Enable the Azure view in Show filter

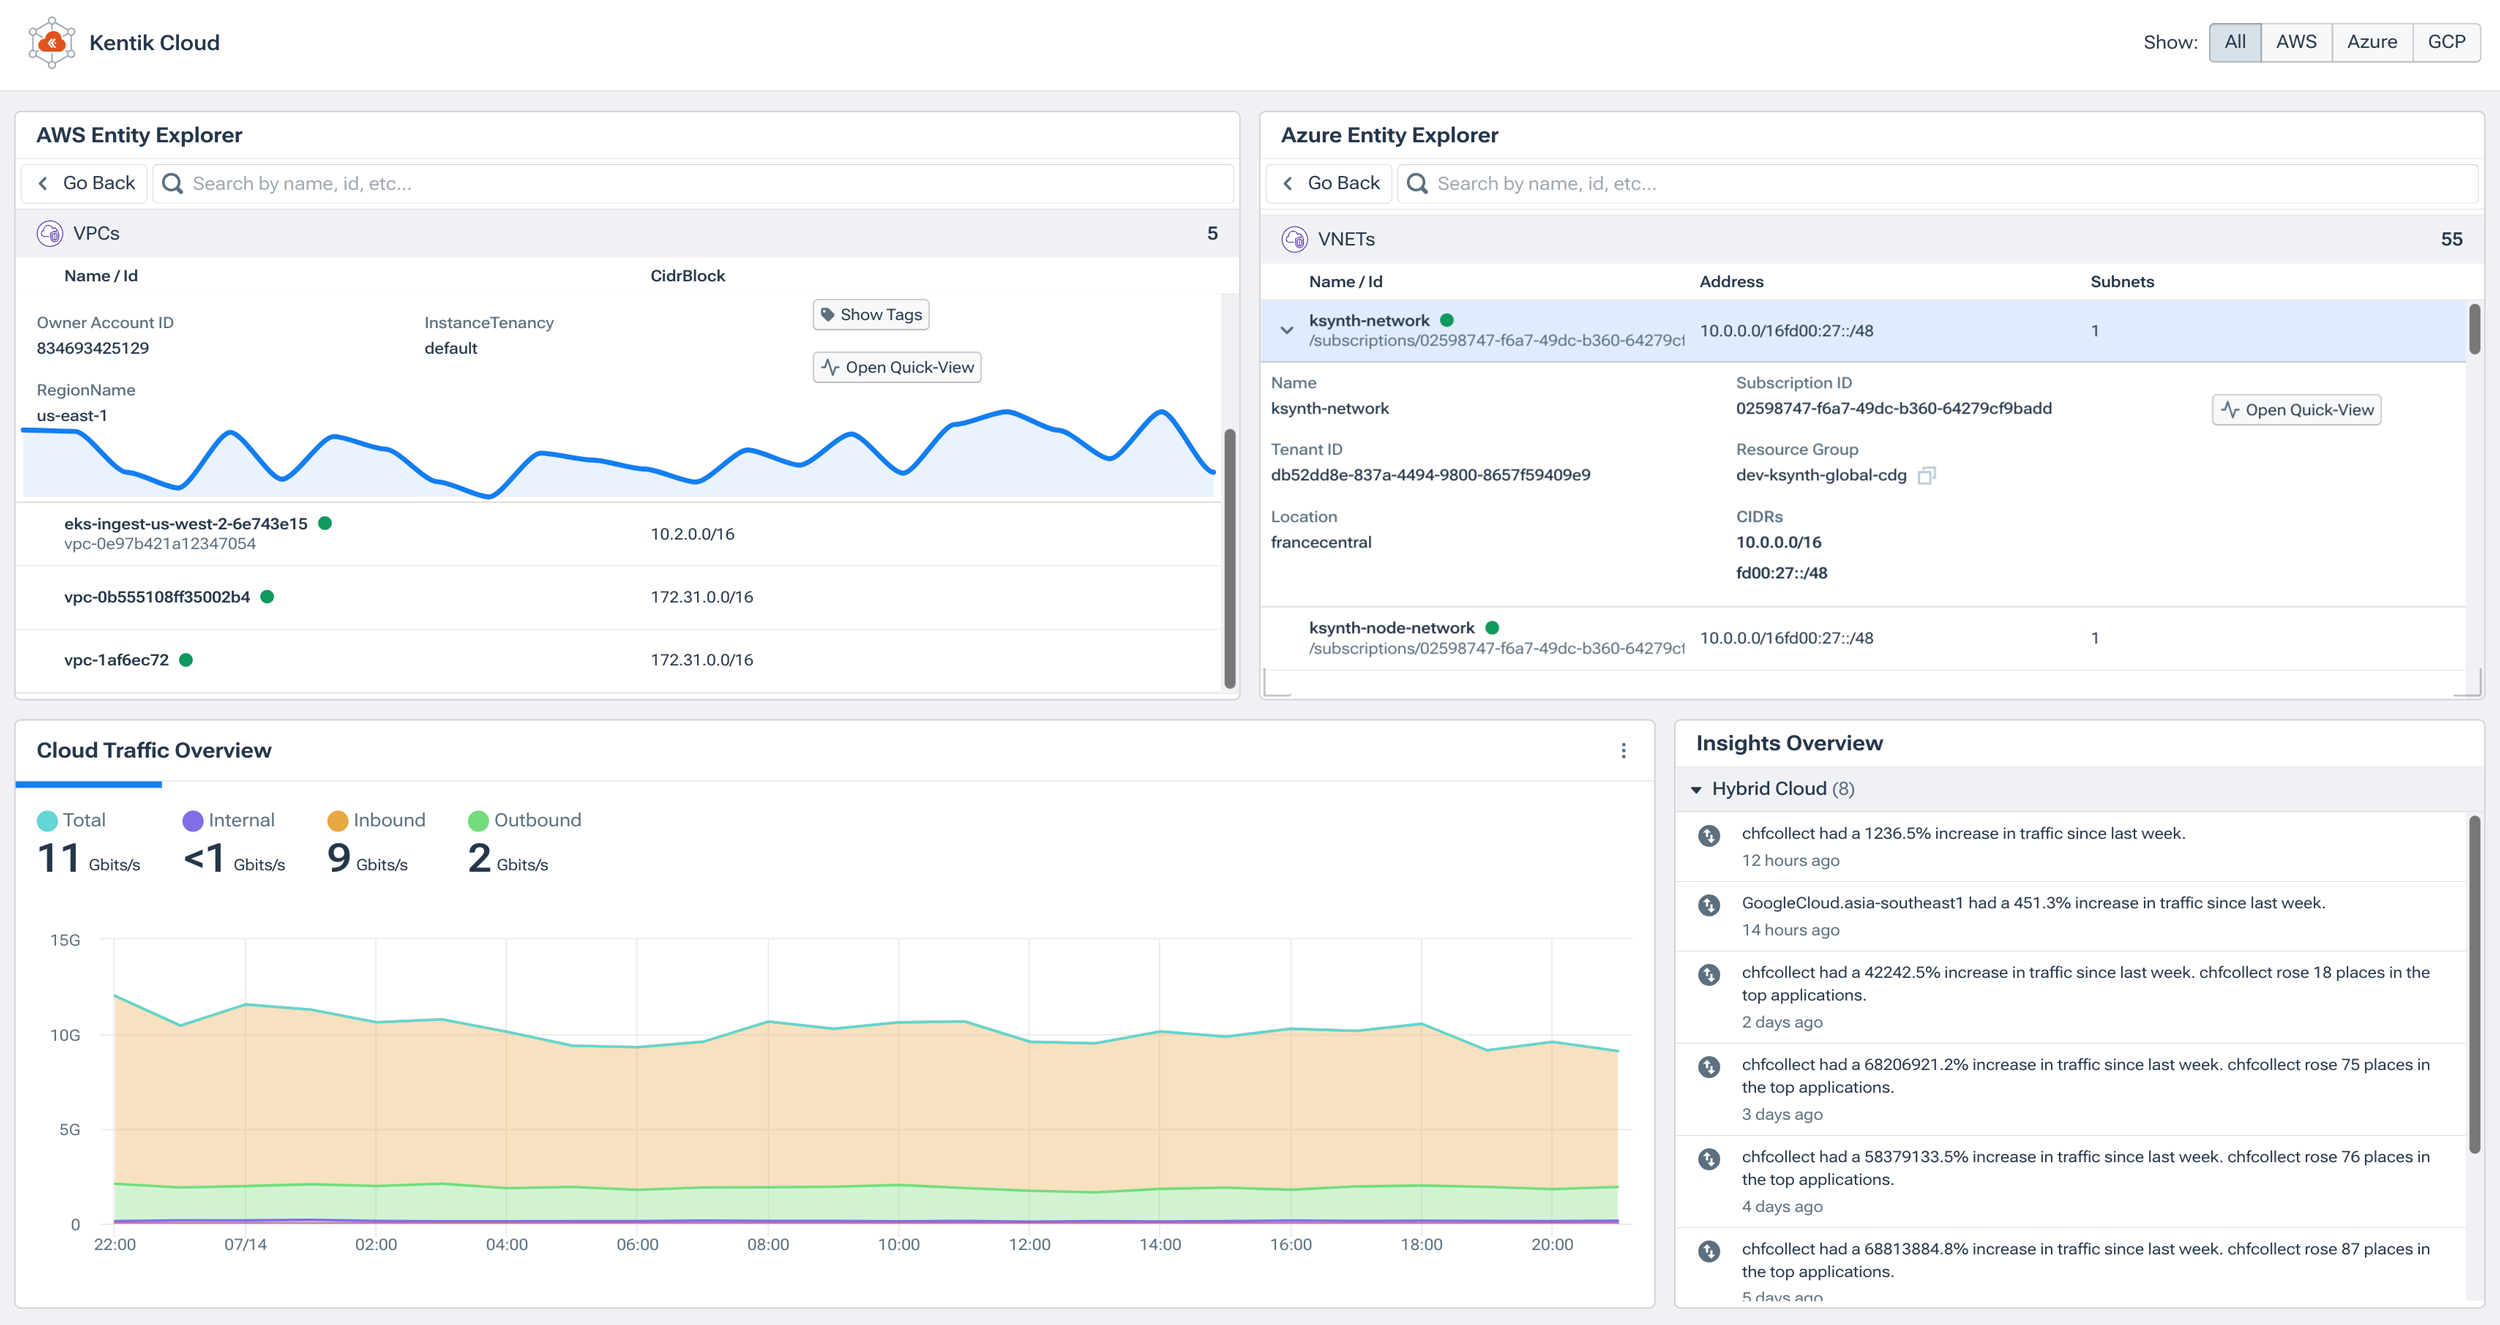2371,42
